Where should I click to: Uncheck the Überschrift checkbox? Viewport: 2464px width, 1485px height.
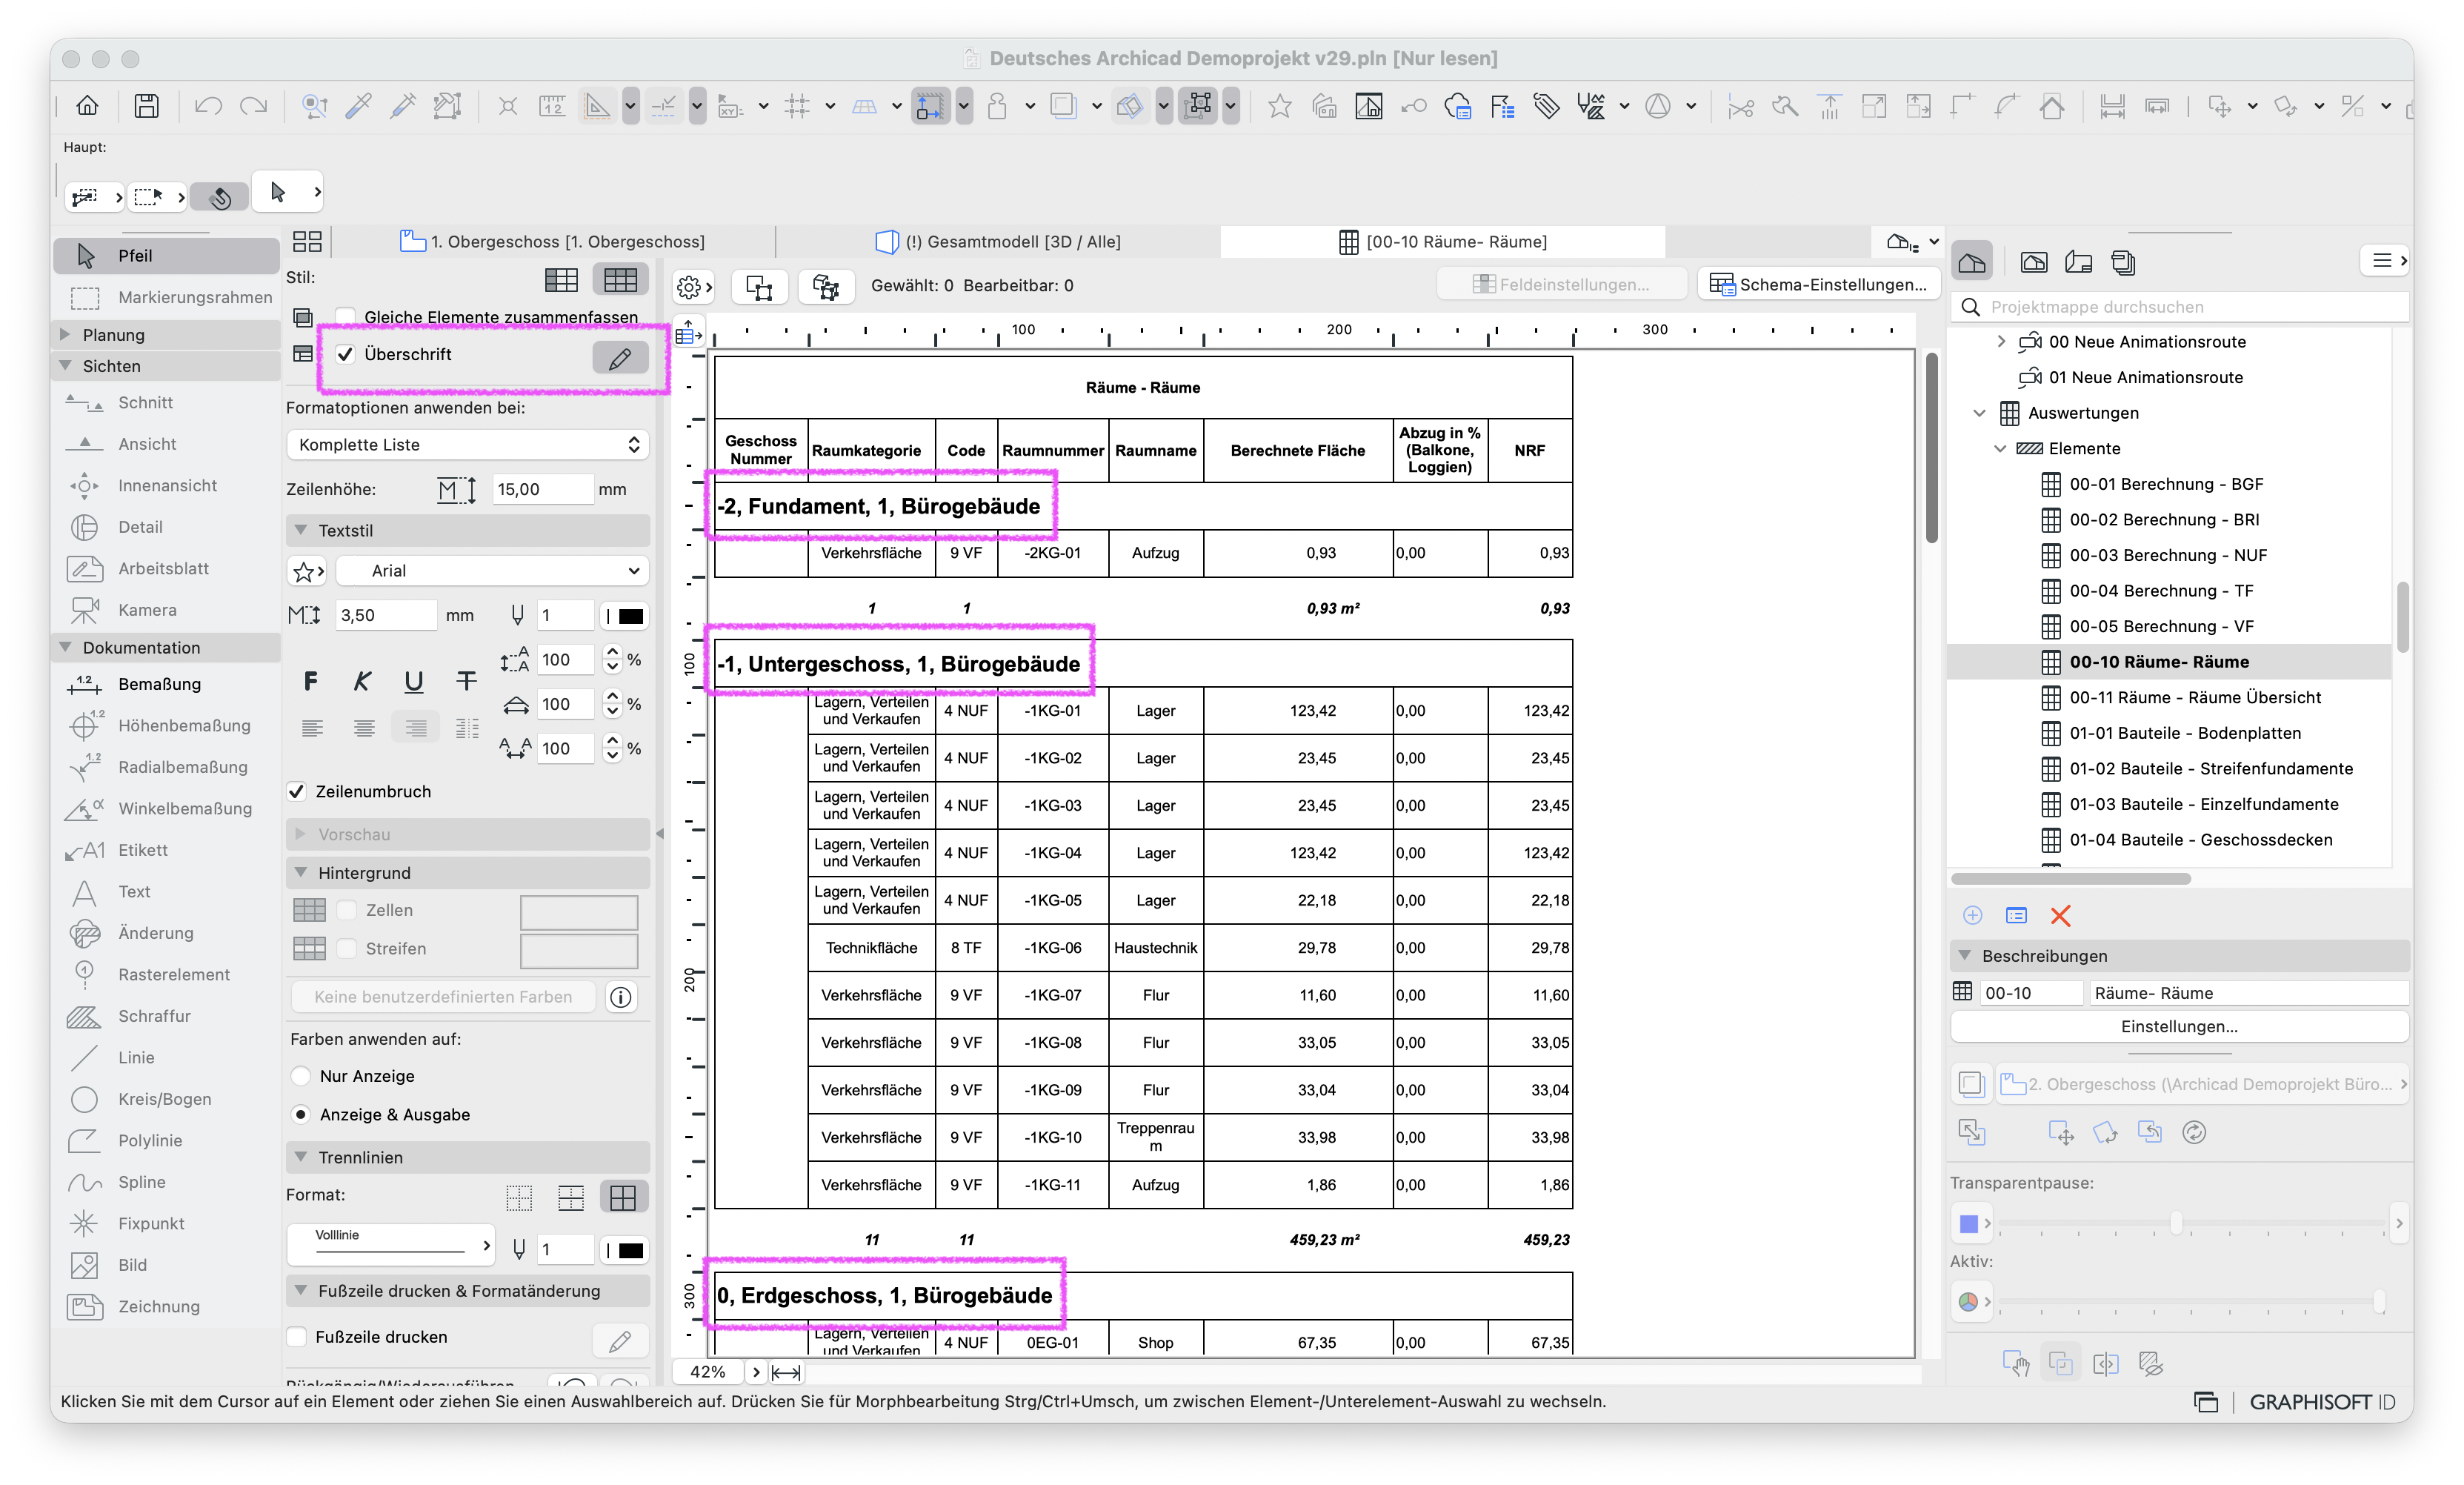[346, 354]
